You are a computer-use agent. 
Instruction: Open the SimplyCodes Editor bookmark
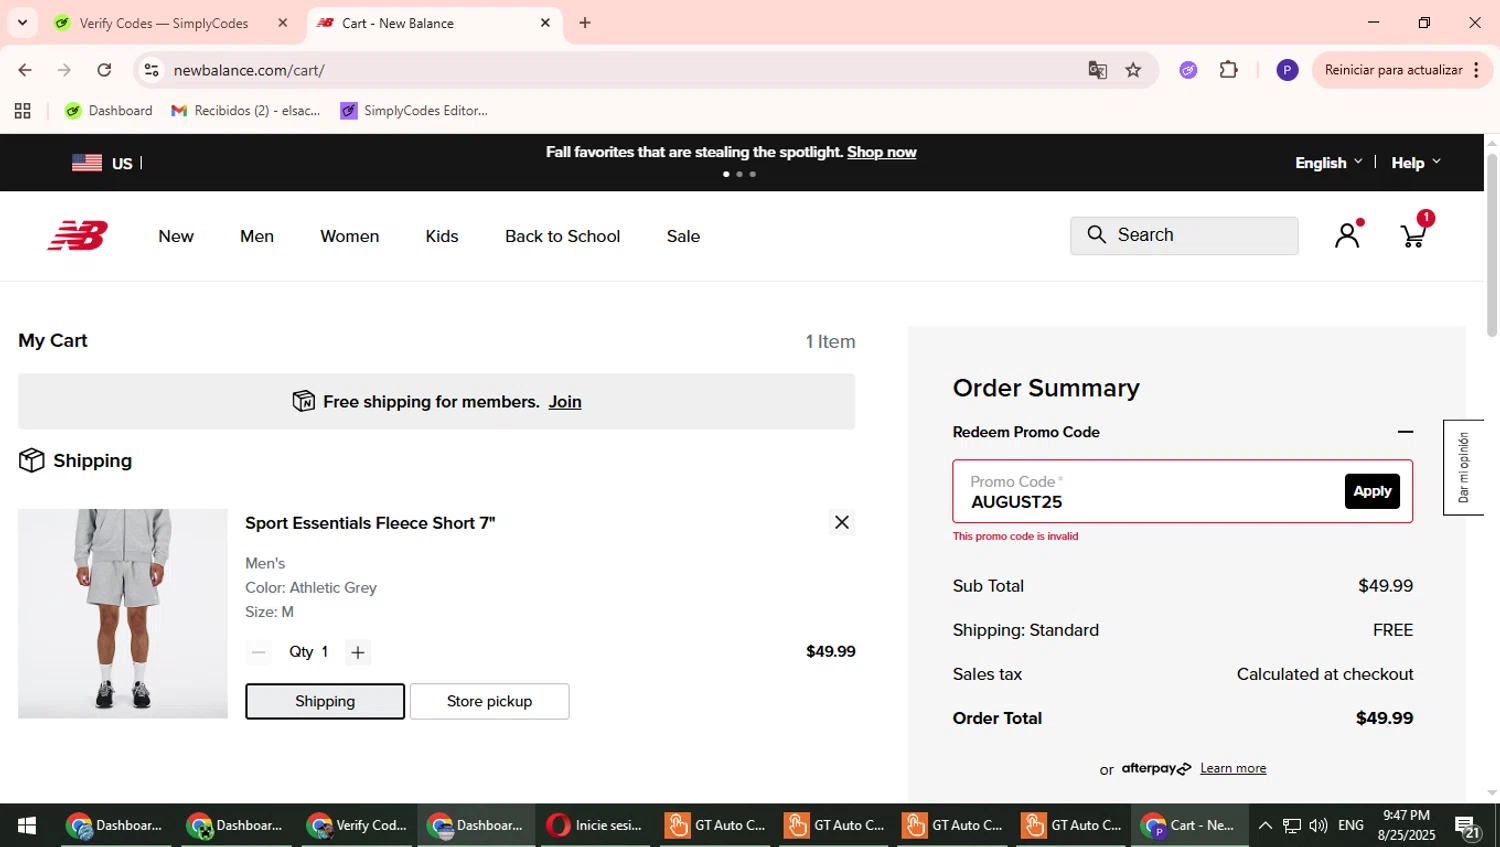pyautogui.click(x=414, y=111)
